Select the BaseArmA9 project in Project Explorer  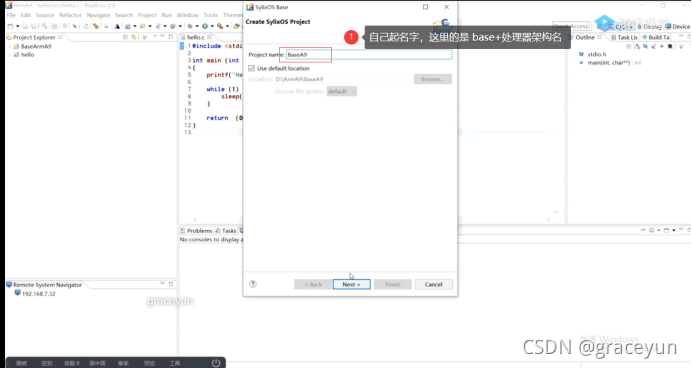click(x=36, y=46)
